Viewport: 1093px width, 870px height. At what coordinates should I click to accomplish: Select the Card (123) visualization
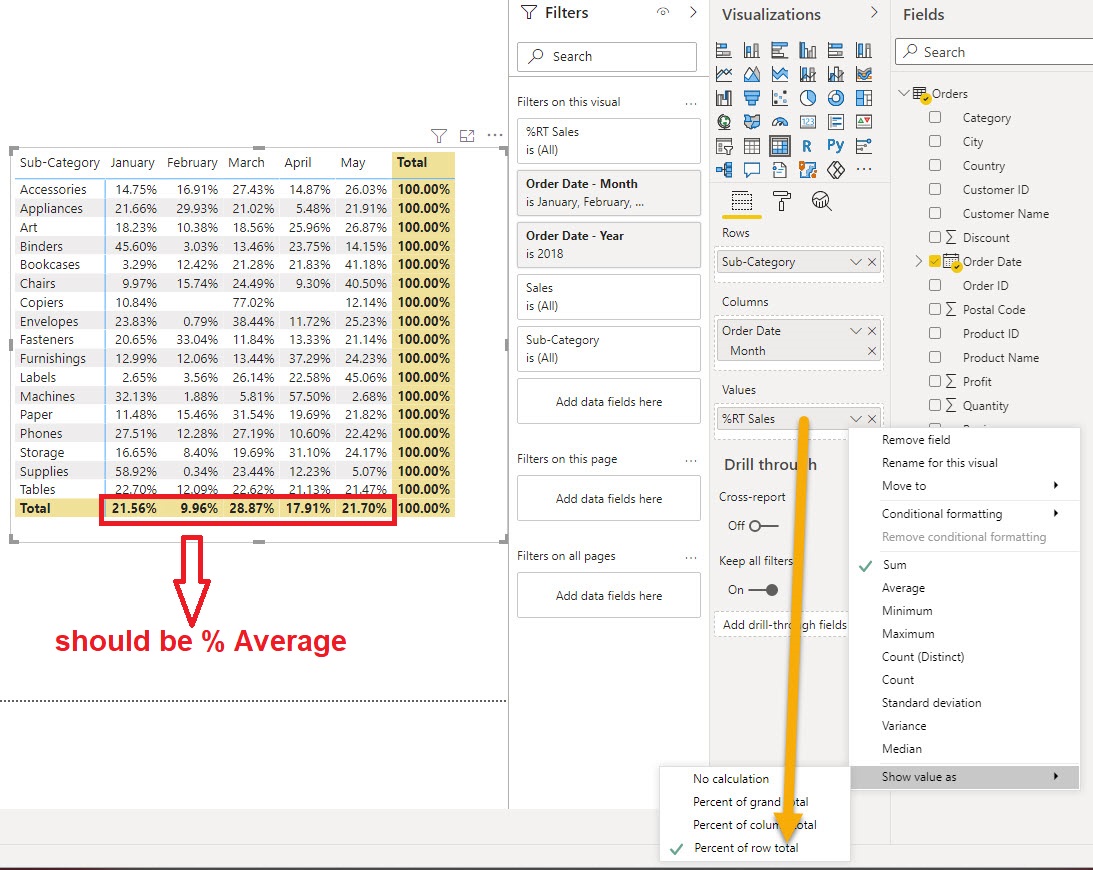pos(807,122)
